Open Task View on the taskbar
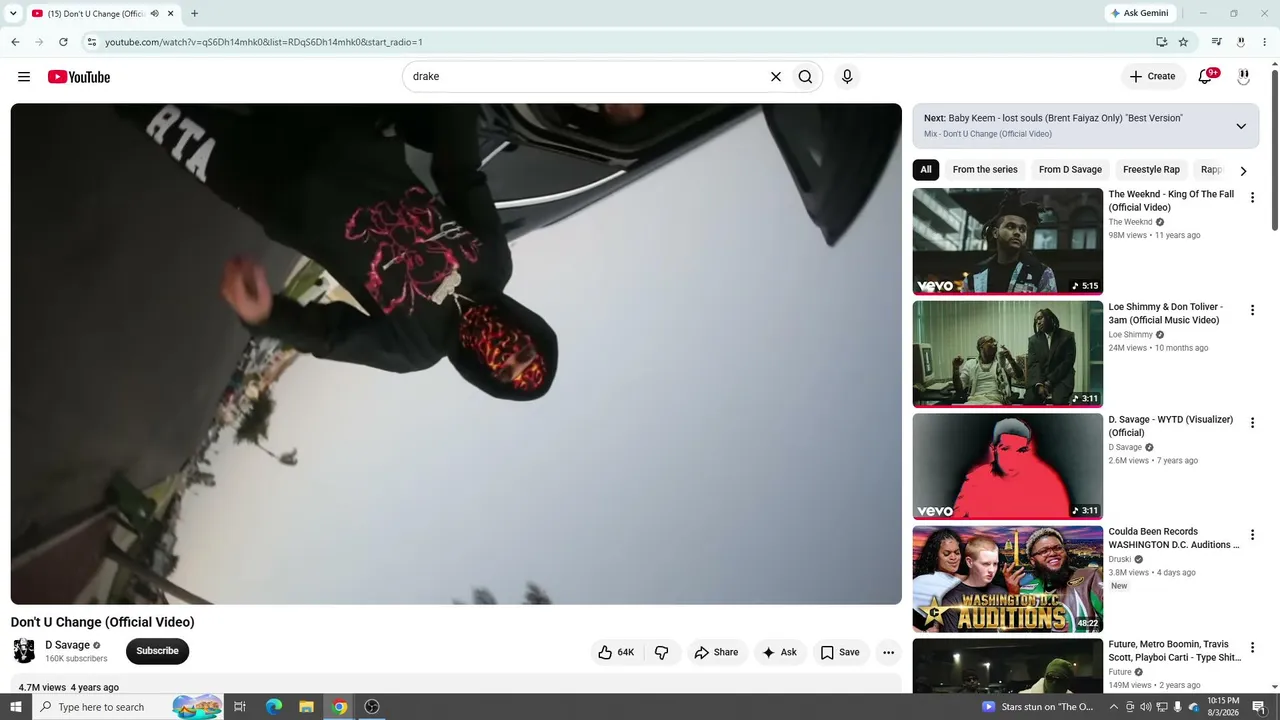Image resolution: width=1280 pixels, height=720 pixels. (240, 707)
